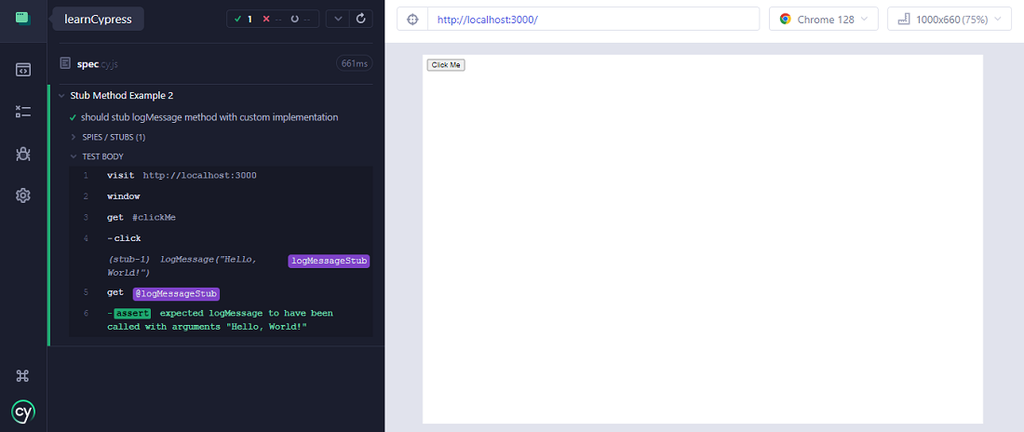Select the get @logMessageStub command
This screenshot has height=432, width=1024.
click(x=220, y=293)
